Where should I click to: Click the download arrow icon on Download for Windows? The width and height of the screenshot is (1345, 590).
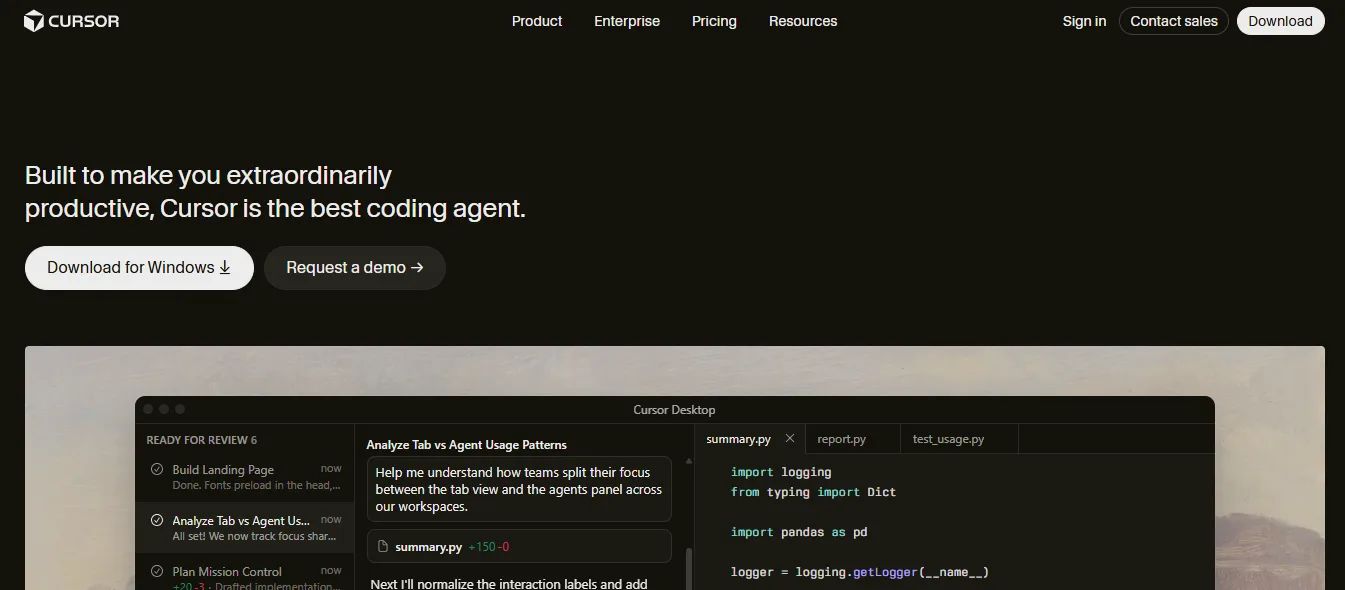click(x=225, y=267)
